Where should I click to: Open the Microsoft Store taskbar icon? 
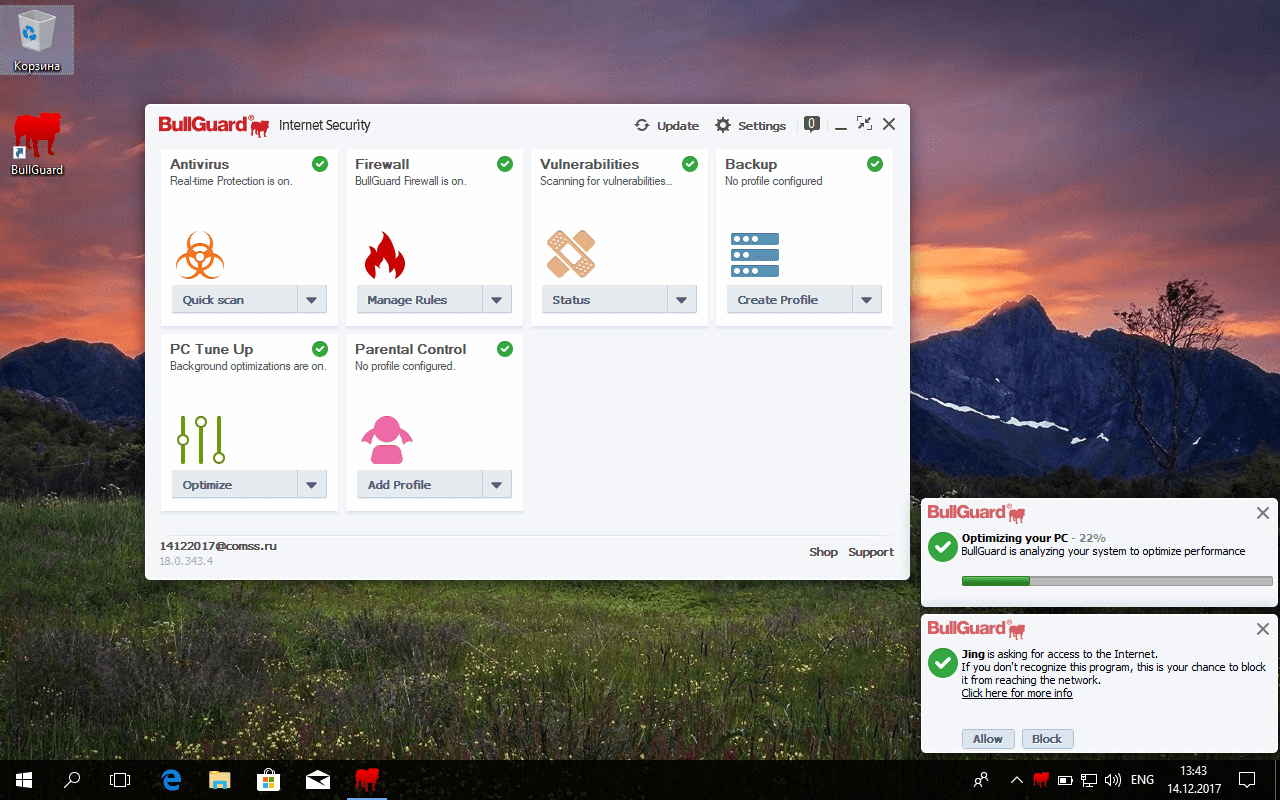tap(269, 779)
